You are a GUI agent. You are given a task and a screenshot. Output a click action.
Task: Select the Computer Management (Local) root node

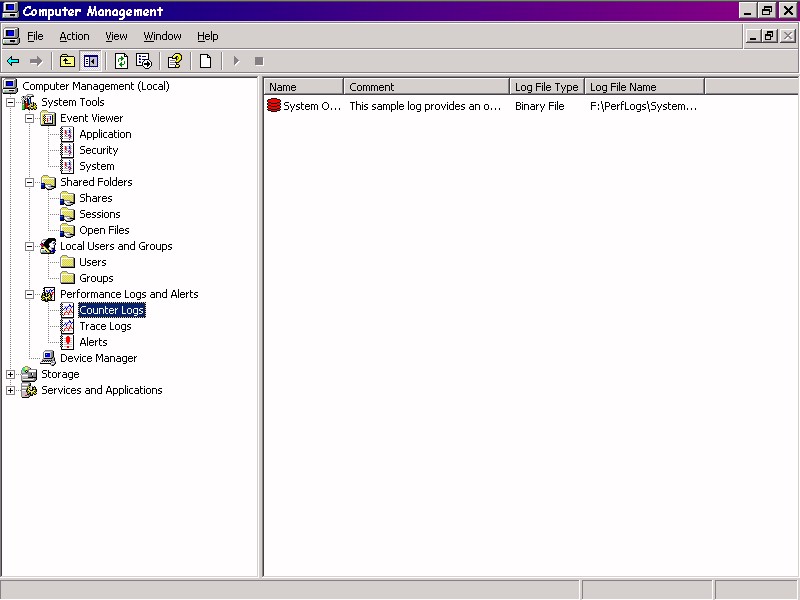[96, 86]
